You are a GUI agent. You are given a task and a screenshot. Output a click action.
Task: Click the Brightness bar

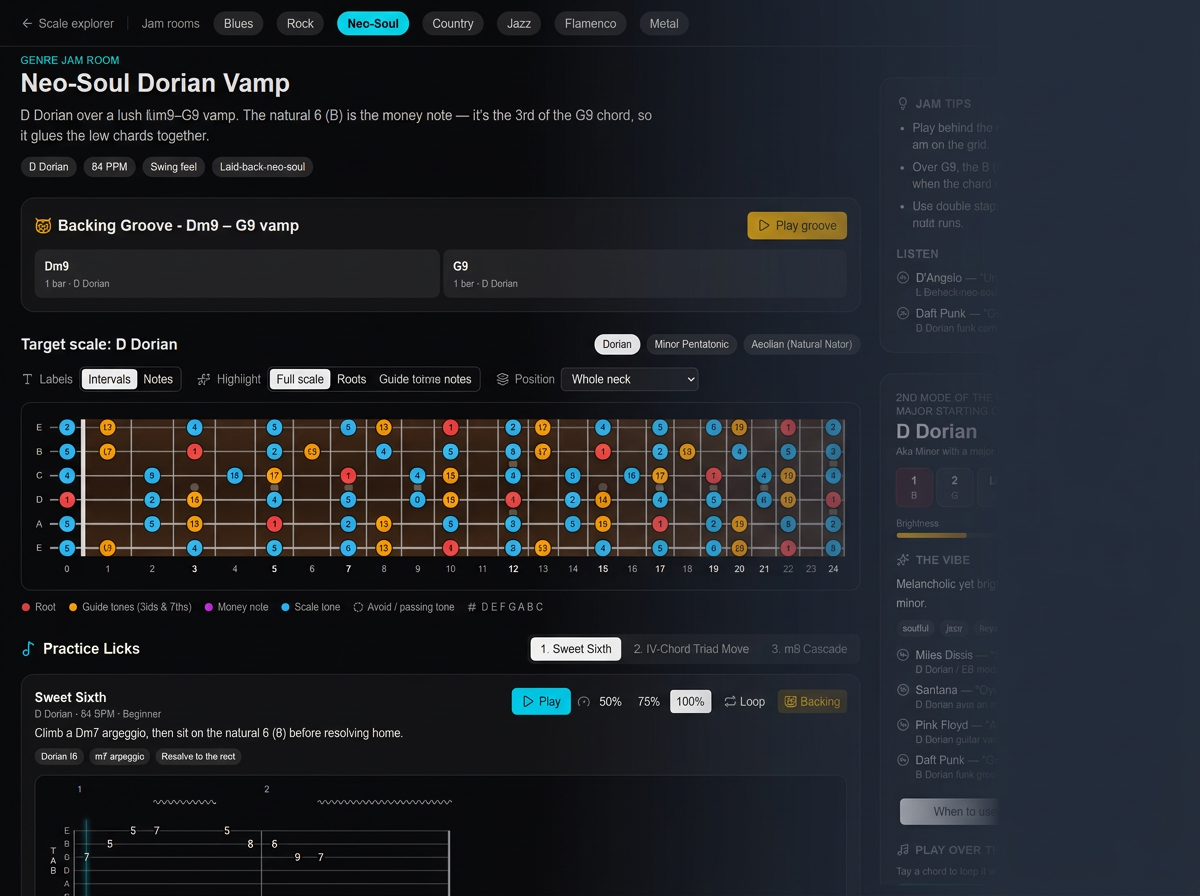(x=946, y=535)
